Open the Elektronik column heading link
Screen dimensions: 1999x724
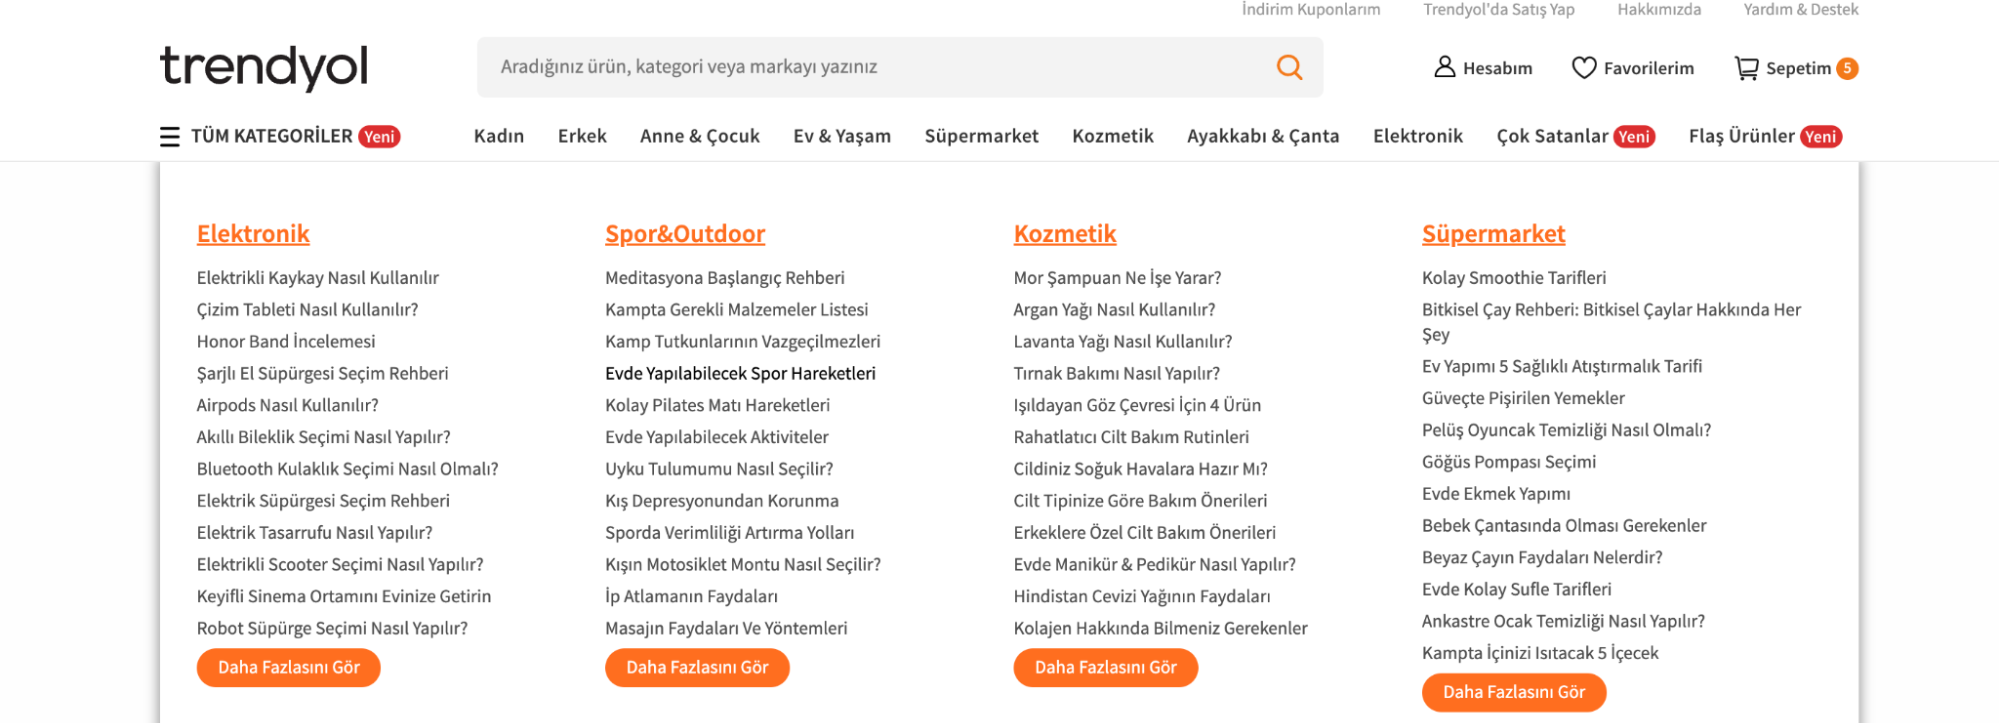click(x=253, y=234)
